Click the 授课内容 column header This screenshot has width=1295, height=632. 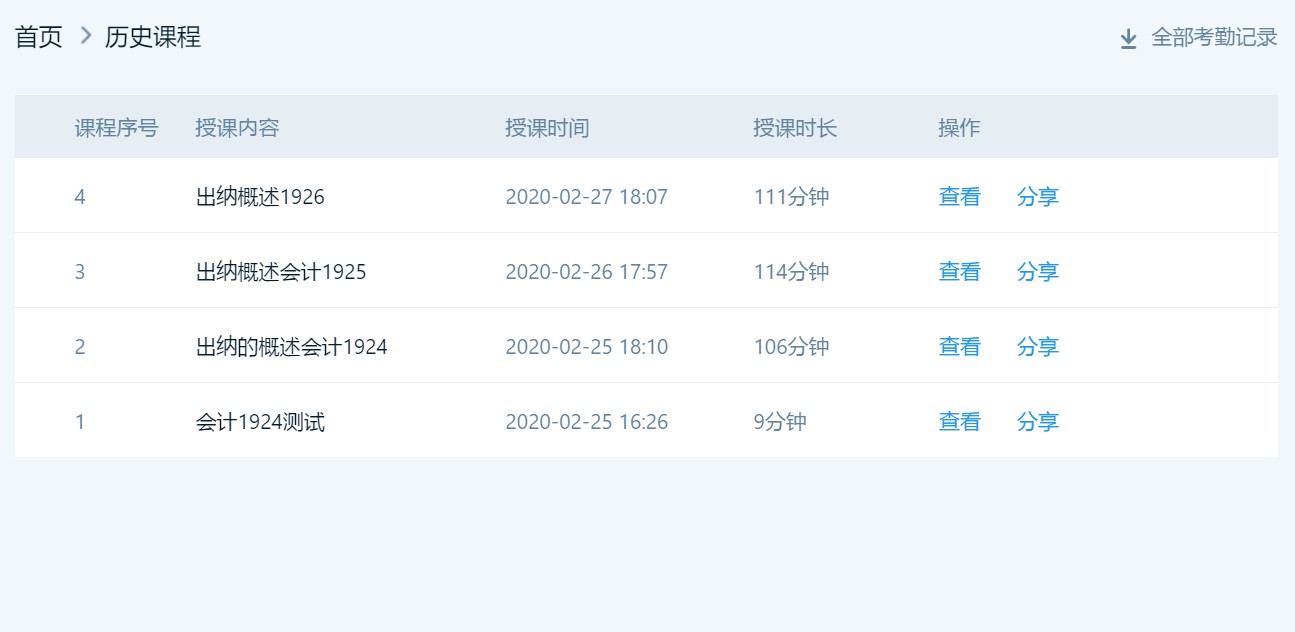237,128
